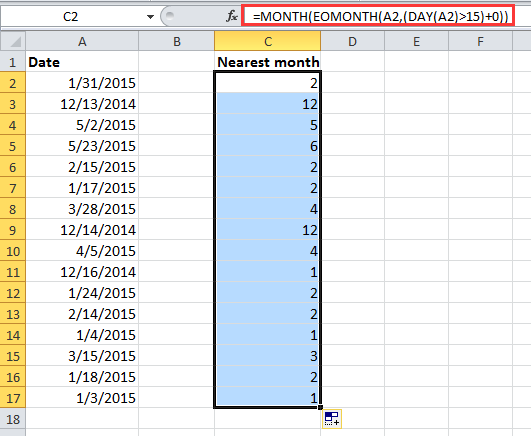Screen dimensions: 531x436
Task: Open the Auto Fill Options icon
Action: point(332,419)
